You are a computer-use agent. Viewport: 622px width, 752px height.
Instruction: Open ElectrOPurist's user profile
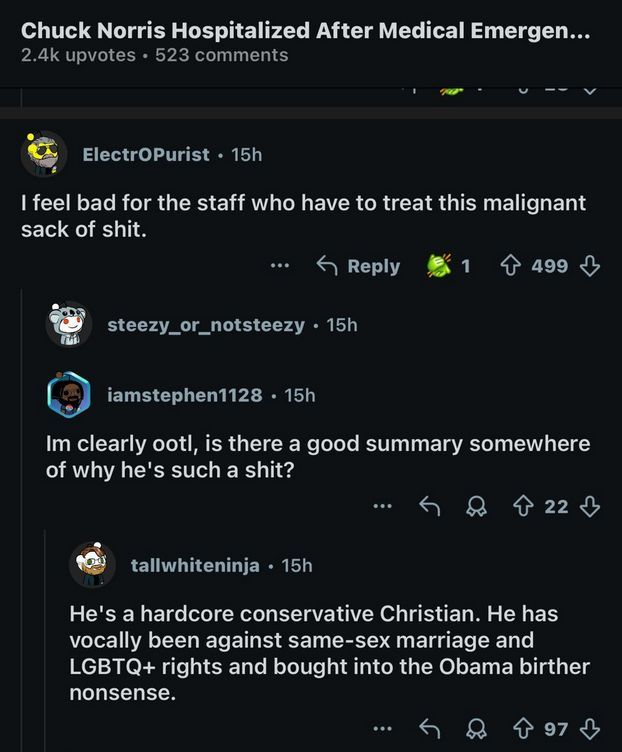click(145, 155)
